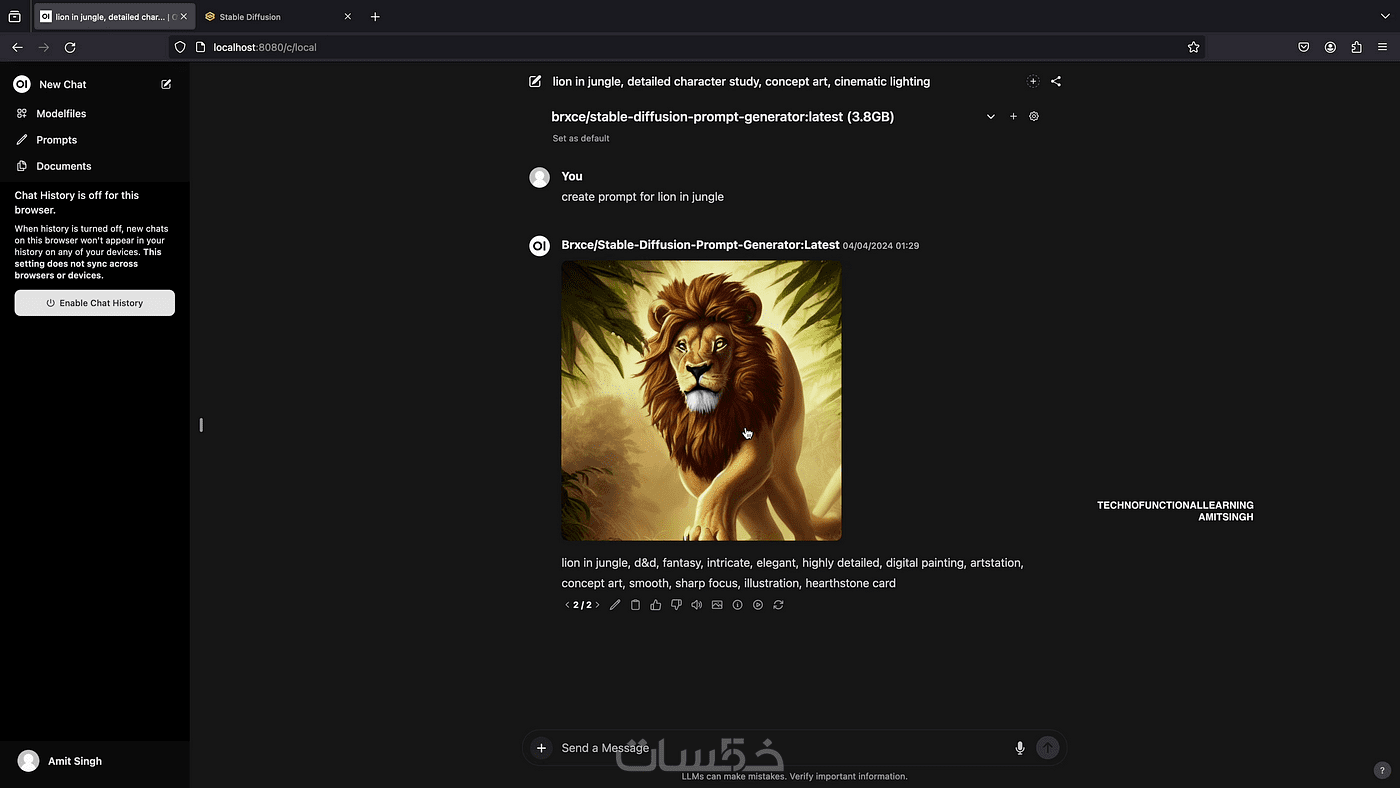Regenerate the response
The image size is (1400, 788).
point(778,605)
